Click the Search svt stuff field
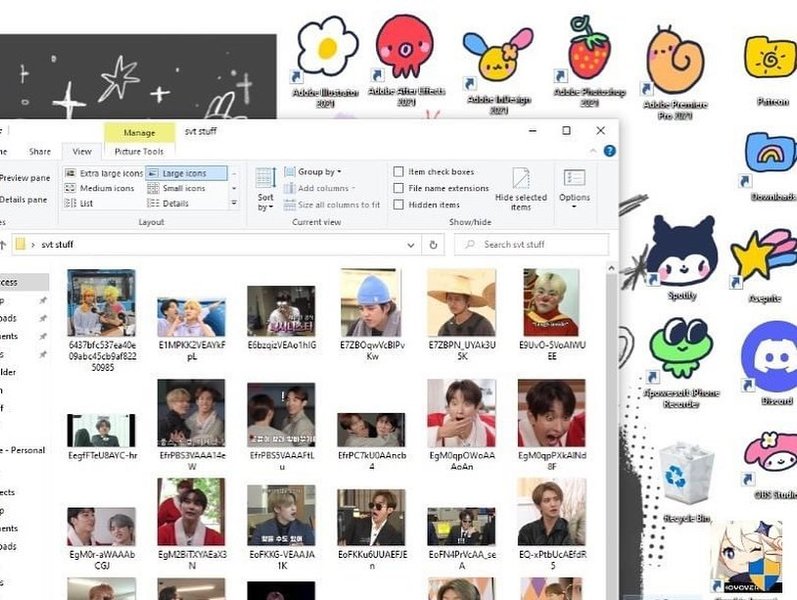 tap(531, 245)
